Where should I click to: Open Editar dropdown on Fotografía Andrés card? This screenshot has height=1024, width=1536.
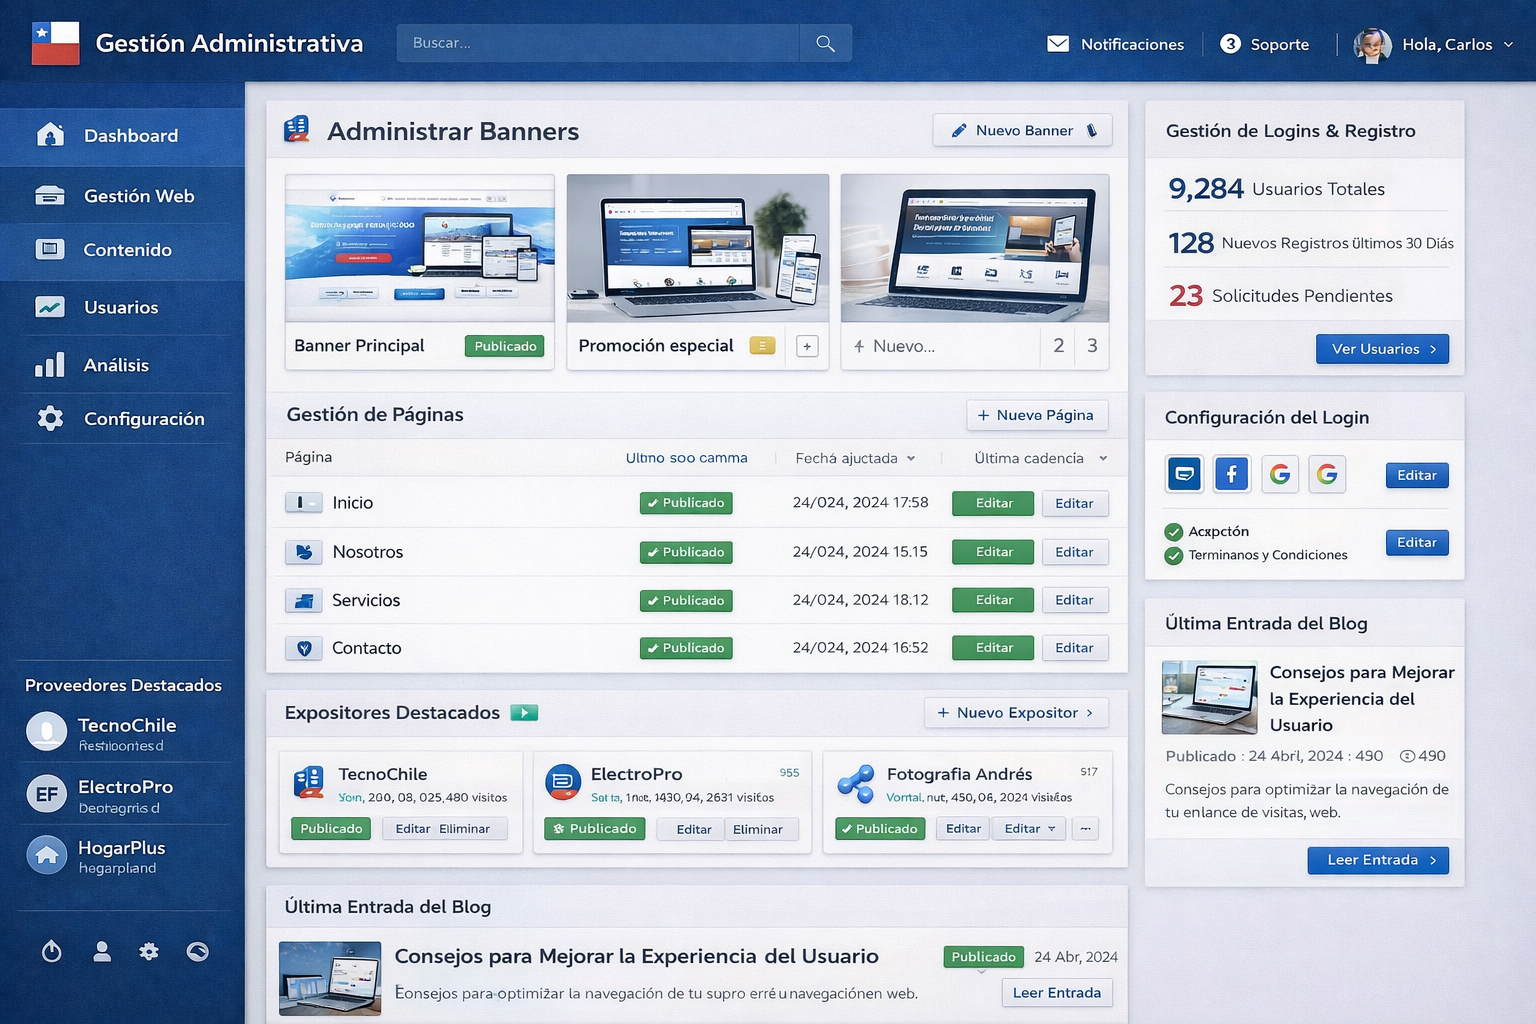click(x=1030, y=829)
